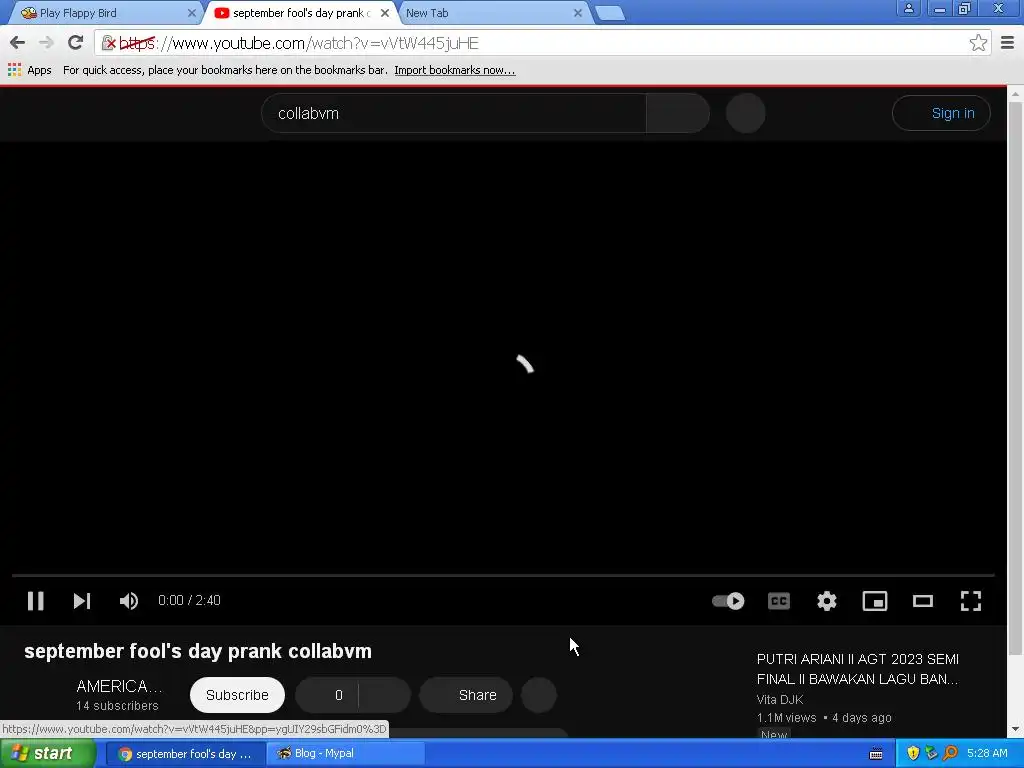
Task: Pause the video with the pause button
Action: click(36, 601)
